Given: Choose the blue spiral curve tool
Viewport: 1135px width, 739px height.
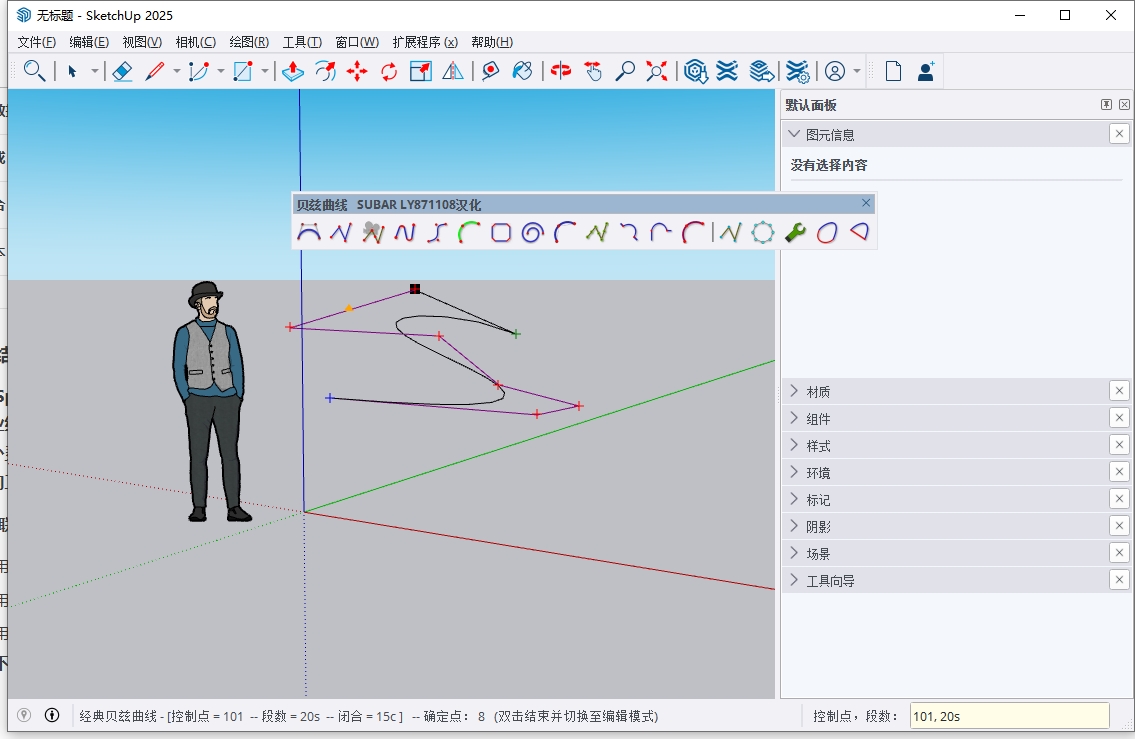Looking at the screenshot, I should (532, 232).
